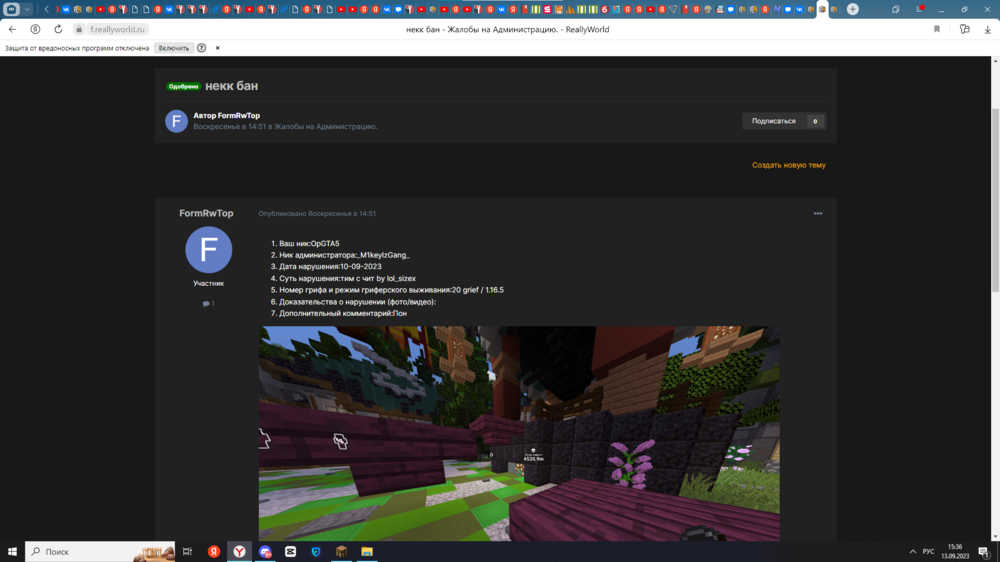The width and height of the screenshot is (1000, 562).
Task: Open the post options three-dot menu
Action: click(x=818, y=214)
